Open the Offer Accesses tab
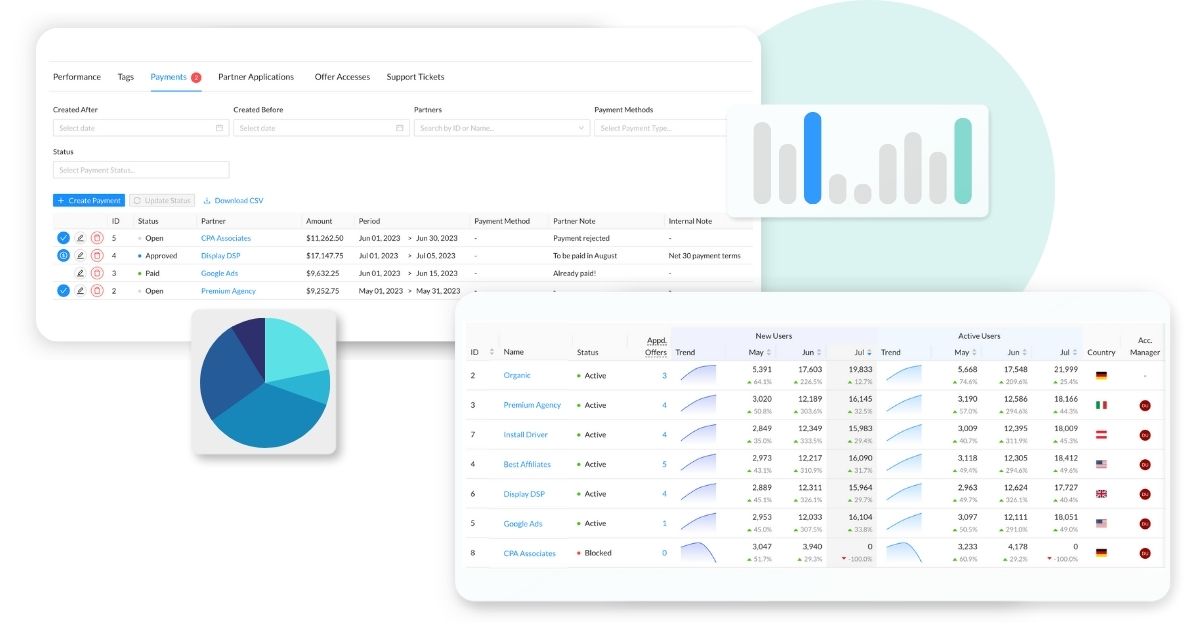Screen dimensions: 1200x627 click(x=342, y=77)
